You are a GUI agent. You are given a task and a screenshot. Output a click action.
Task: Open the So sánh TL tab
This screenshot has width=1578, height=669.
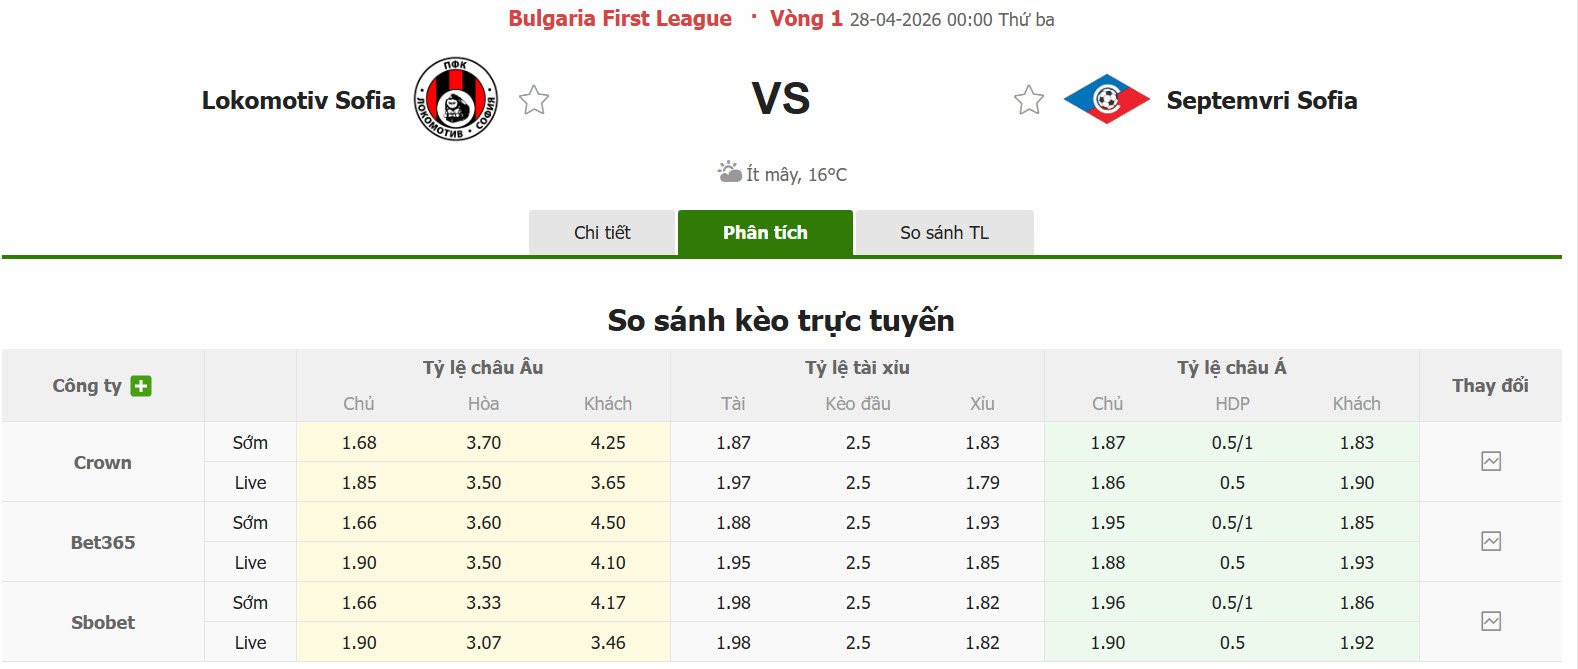[944, 232]
